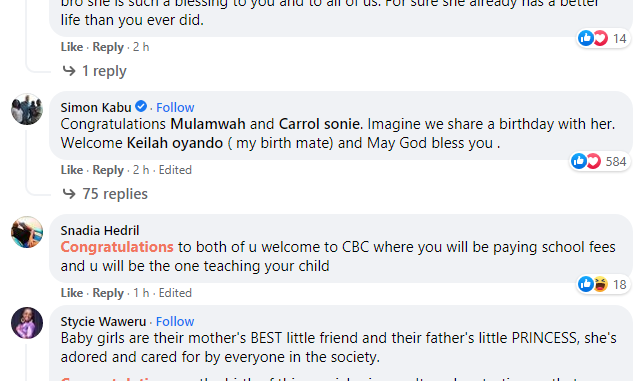Open Simon Kabu's profile picture

click(27, 109)
